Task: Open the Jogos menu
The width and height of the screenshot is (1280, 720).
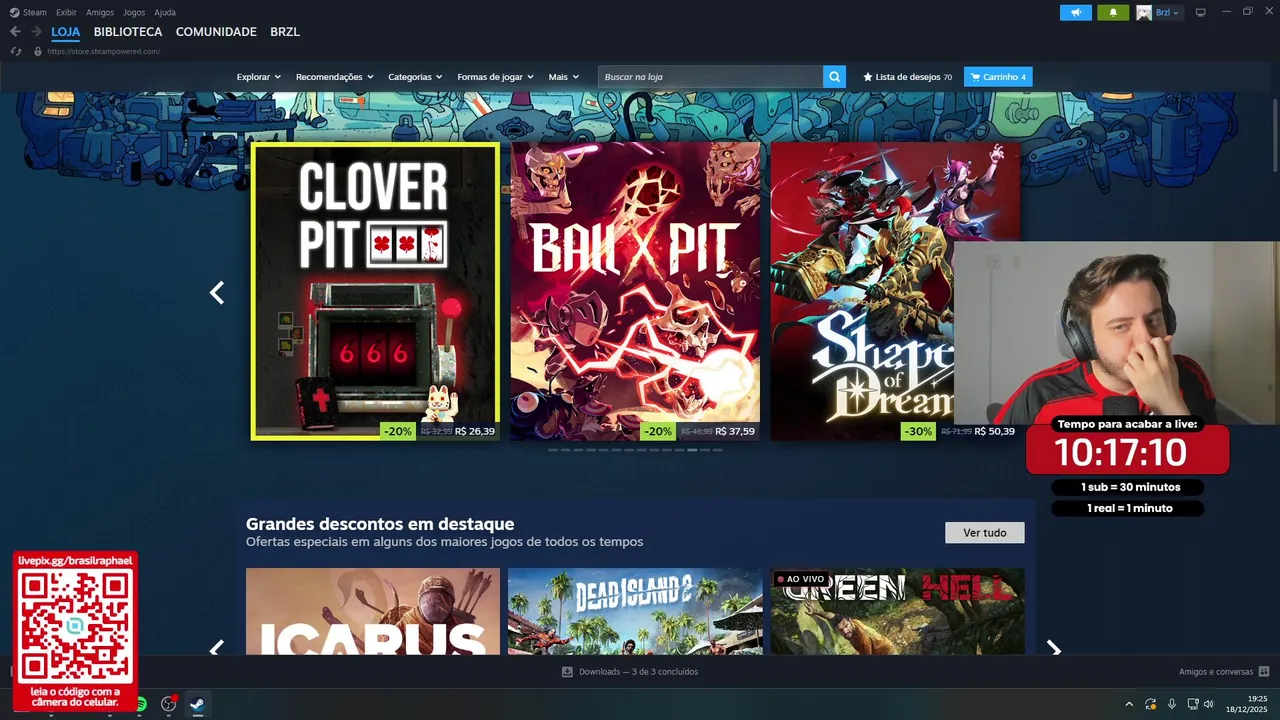Action: (134, 12)
